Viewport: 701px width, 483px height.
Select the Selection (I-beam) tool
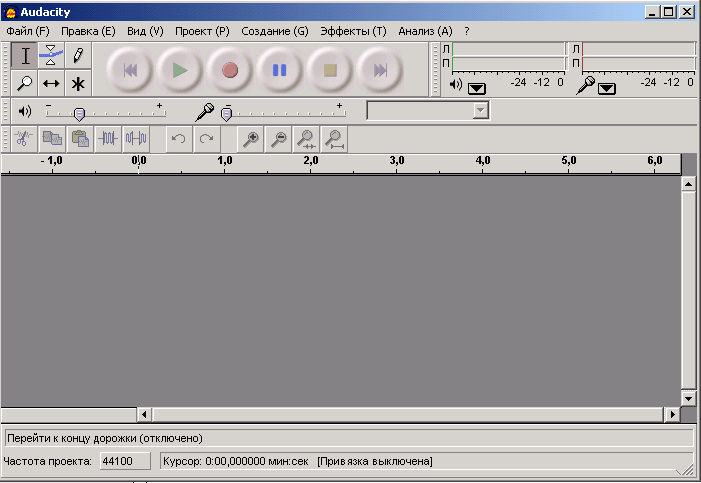[25, 56]
